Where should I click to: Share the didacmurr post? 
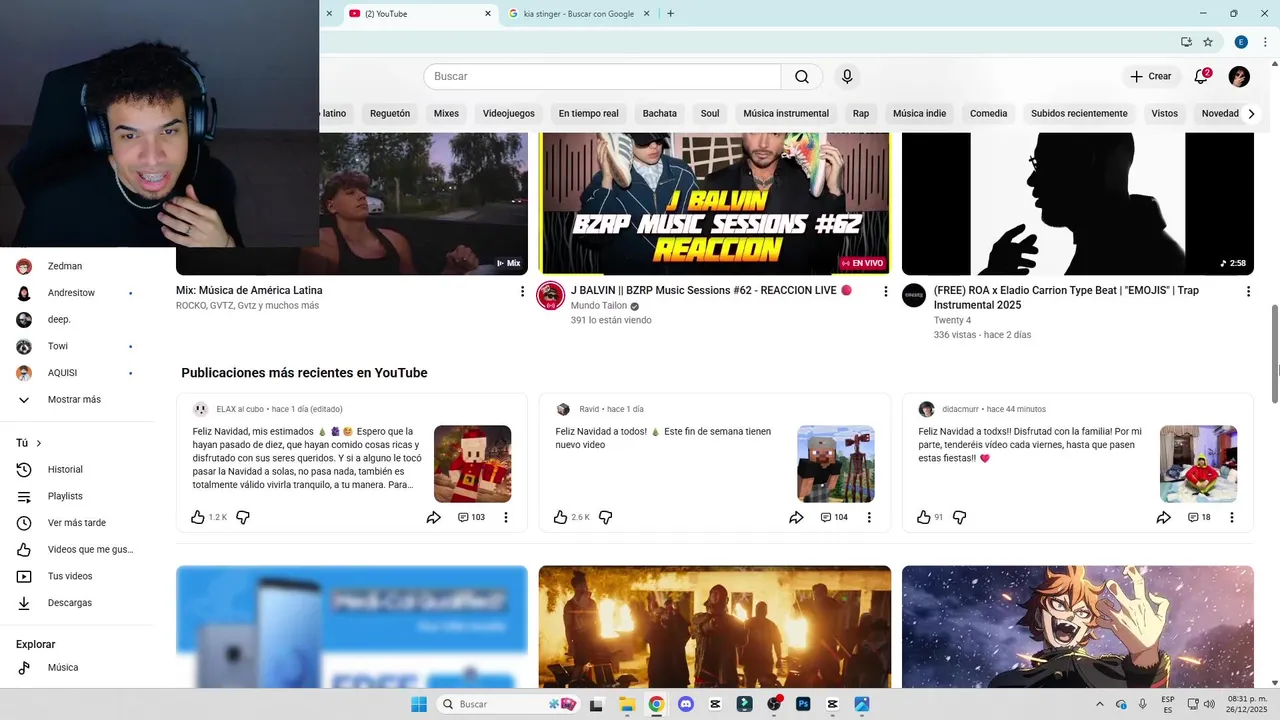click(1164, 517)
